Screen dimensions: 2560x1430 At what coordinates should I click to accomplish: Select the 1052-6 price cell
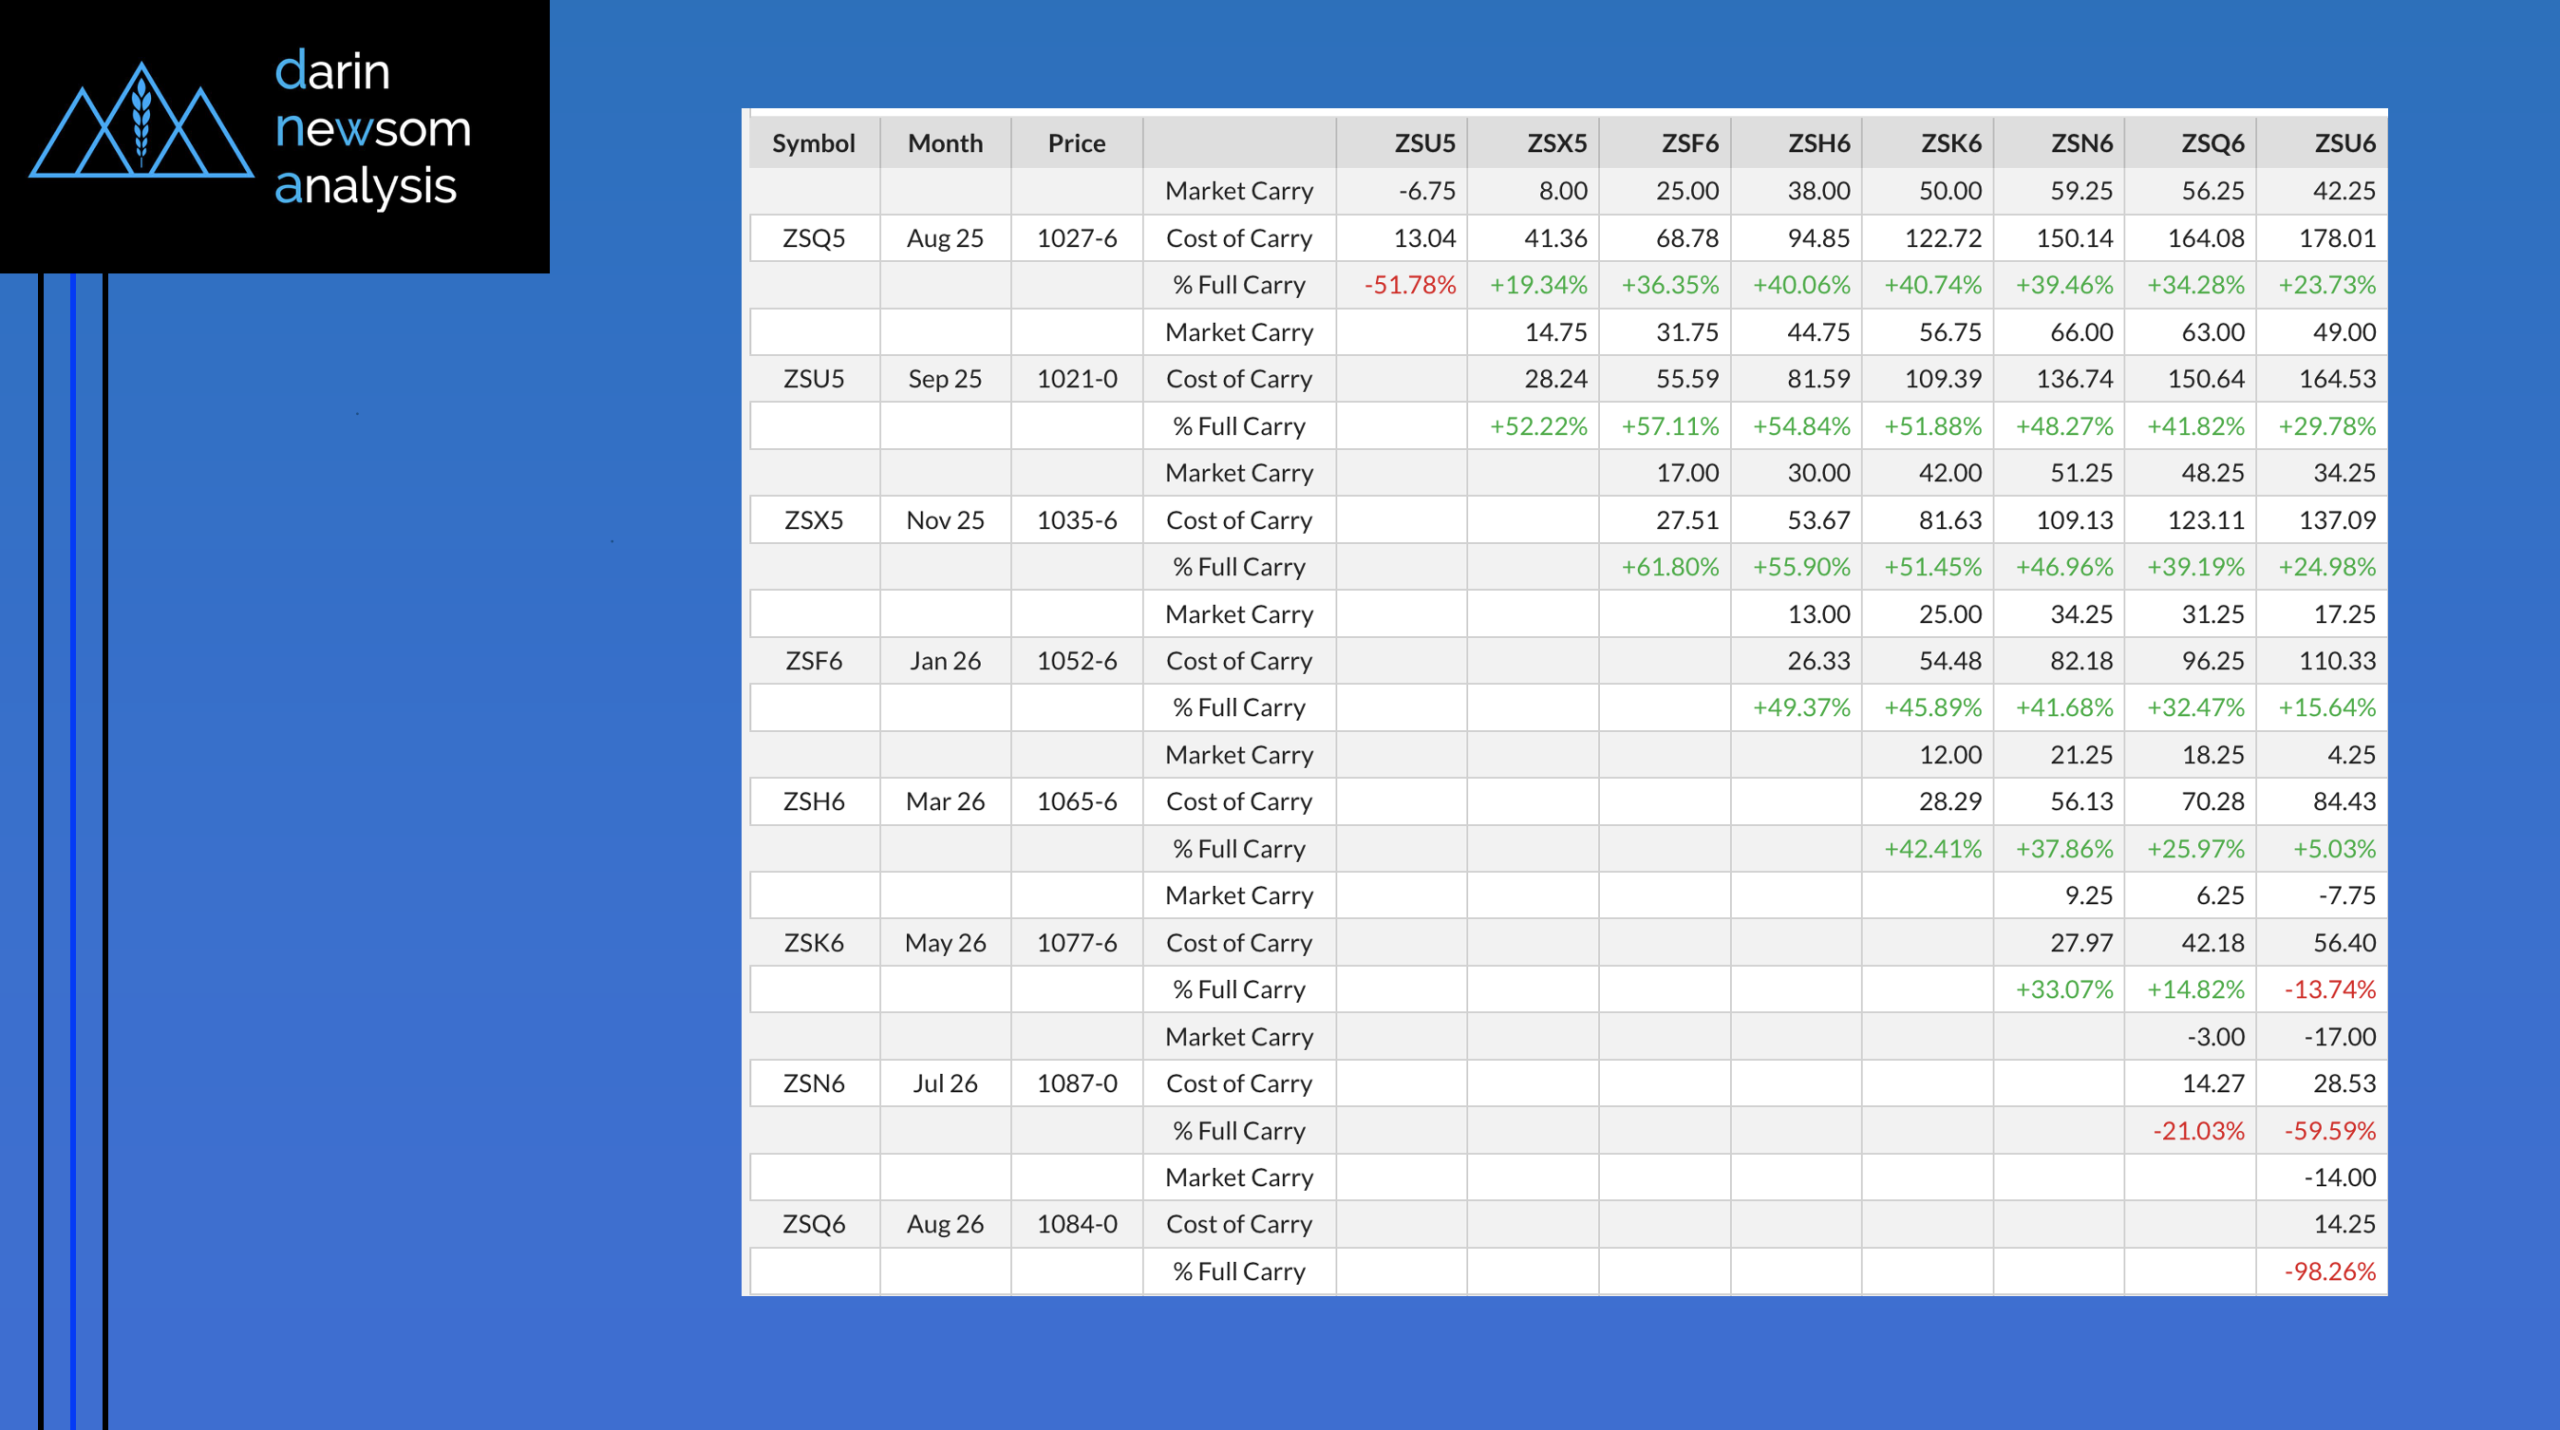[1076, 661]
